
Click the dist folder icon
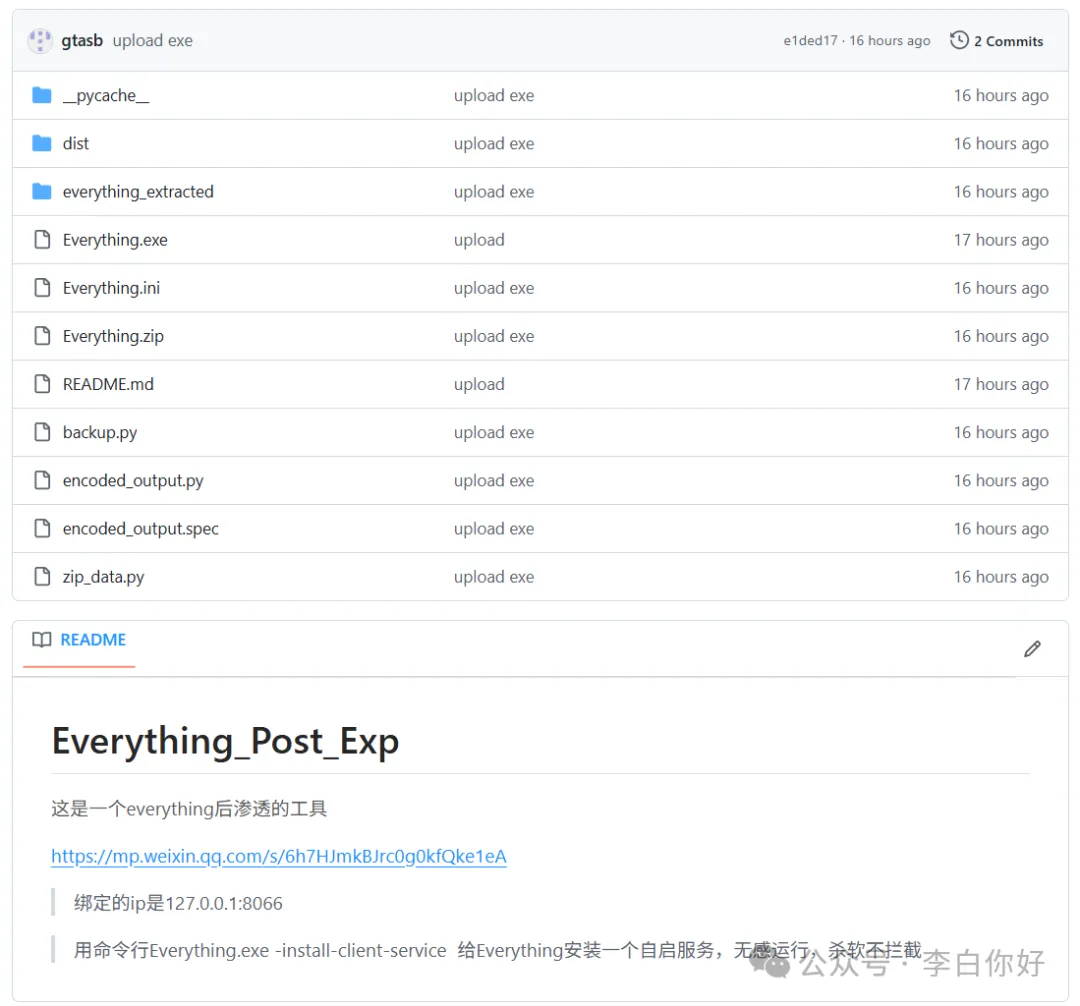pos(42,144)
